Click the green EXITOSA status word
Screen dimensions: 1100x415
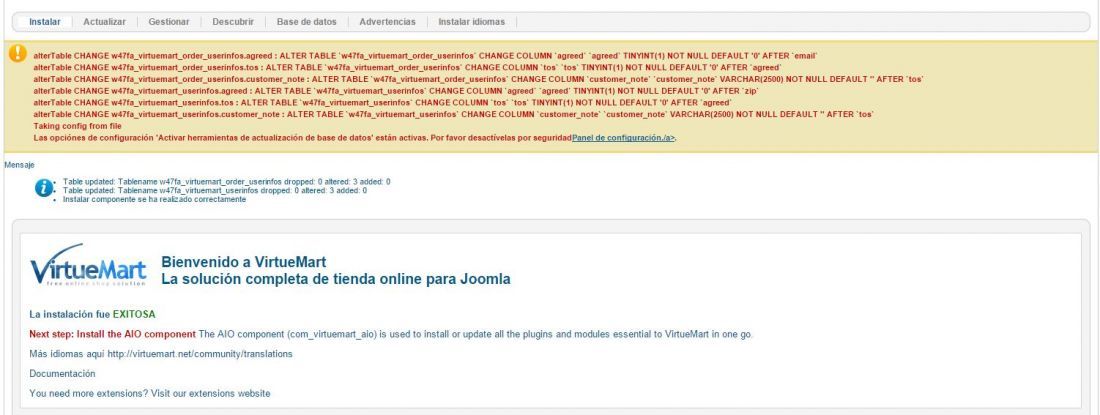tap(134, 314)
